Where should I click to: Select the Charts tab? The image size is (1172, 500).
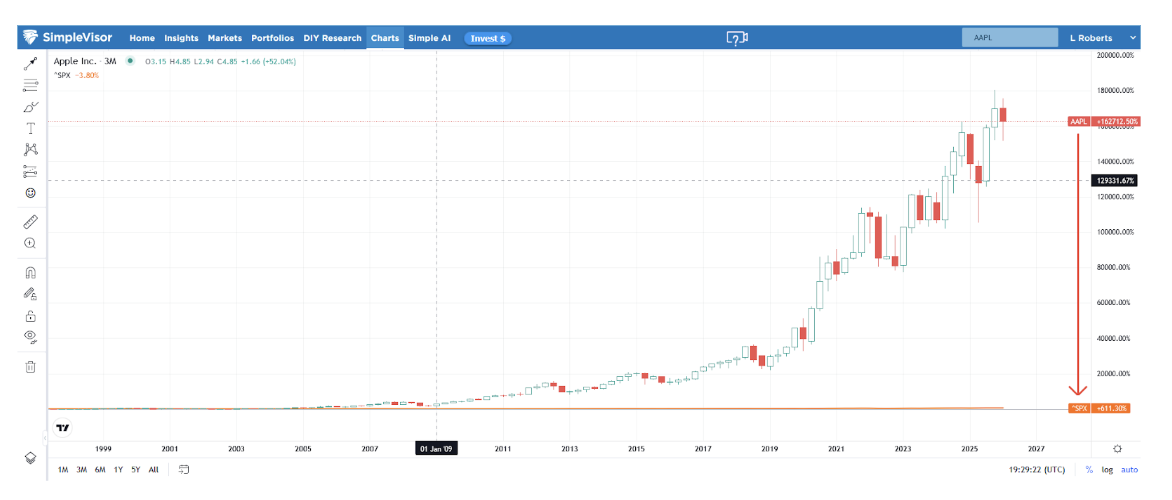tap(385, 38)
